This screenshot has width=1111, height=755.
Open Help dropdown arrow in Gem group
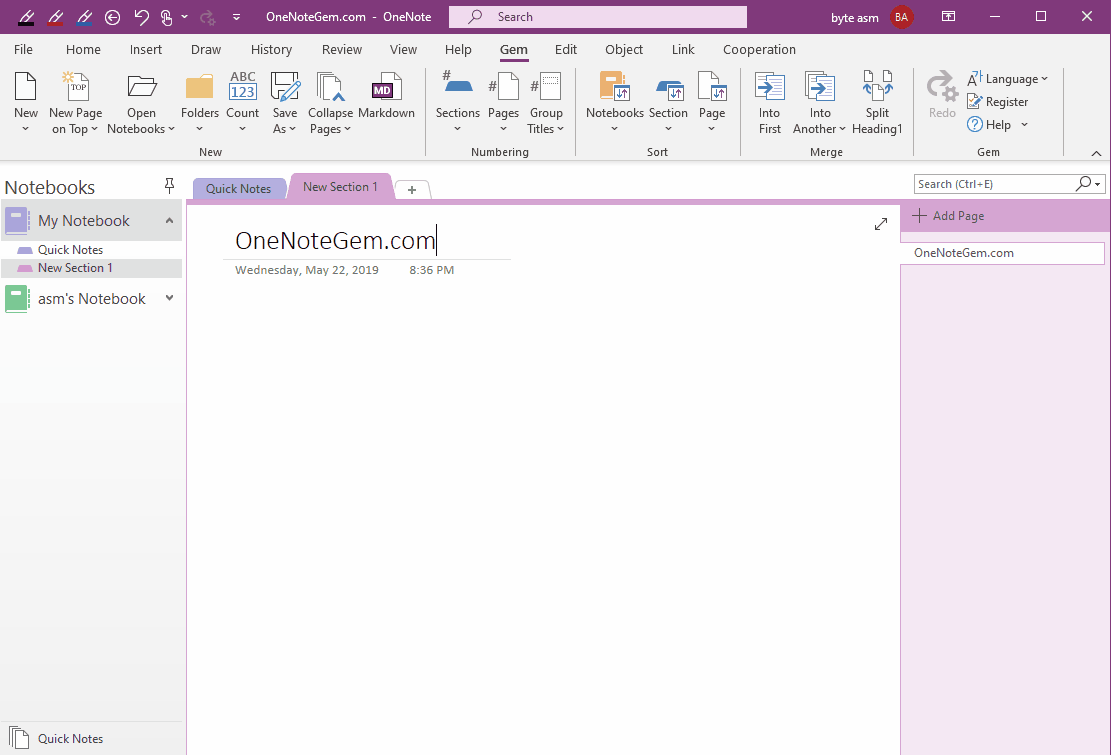point(1024,125)
